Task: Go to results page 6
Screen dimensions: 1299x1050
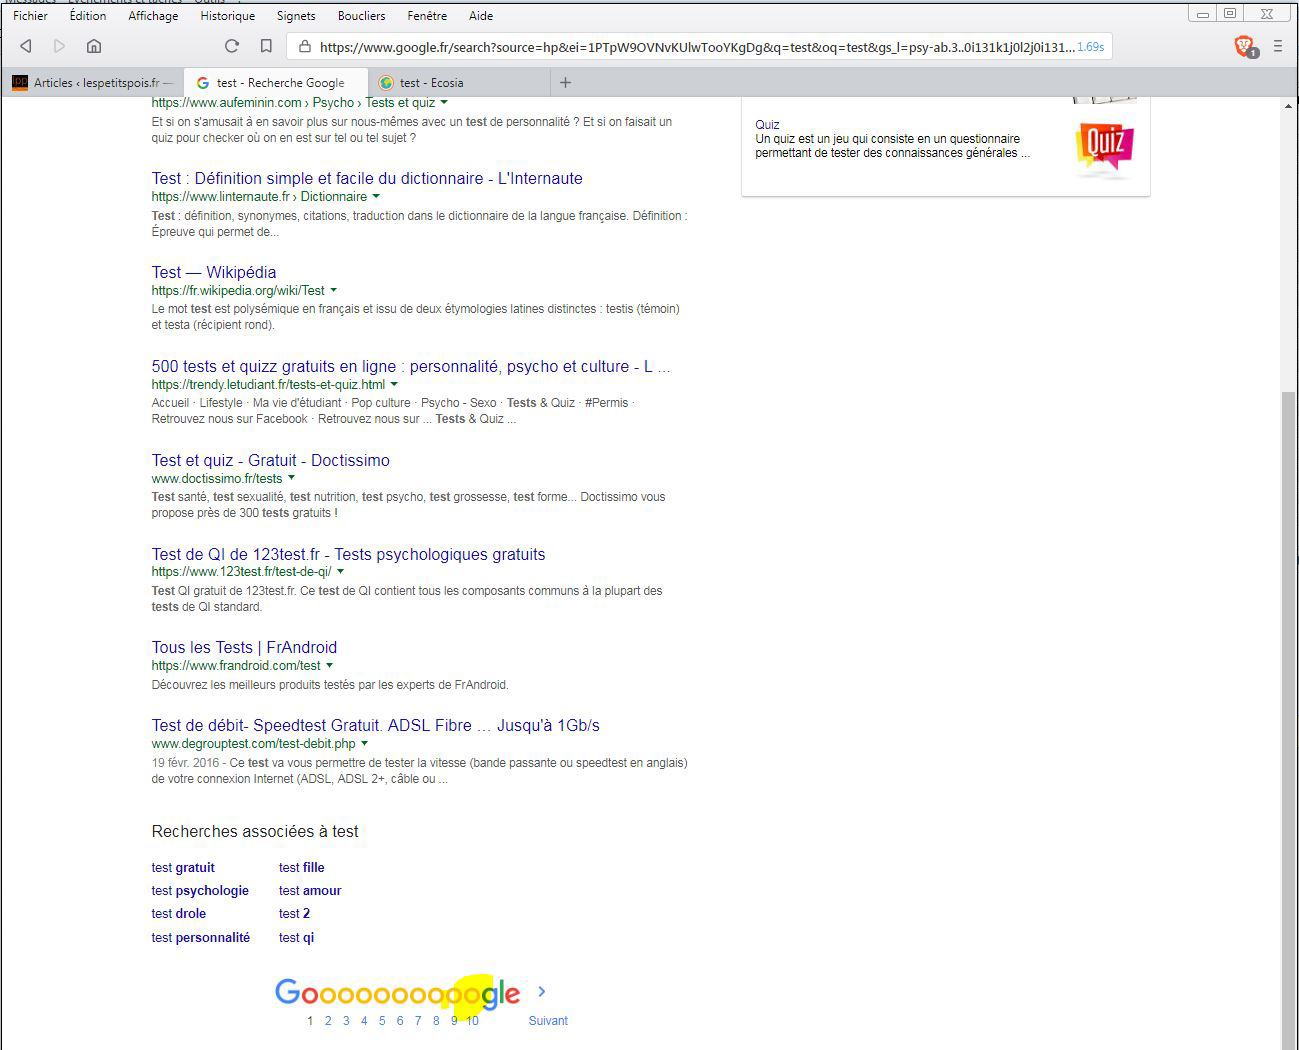Action: [400, 1021]
